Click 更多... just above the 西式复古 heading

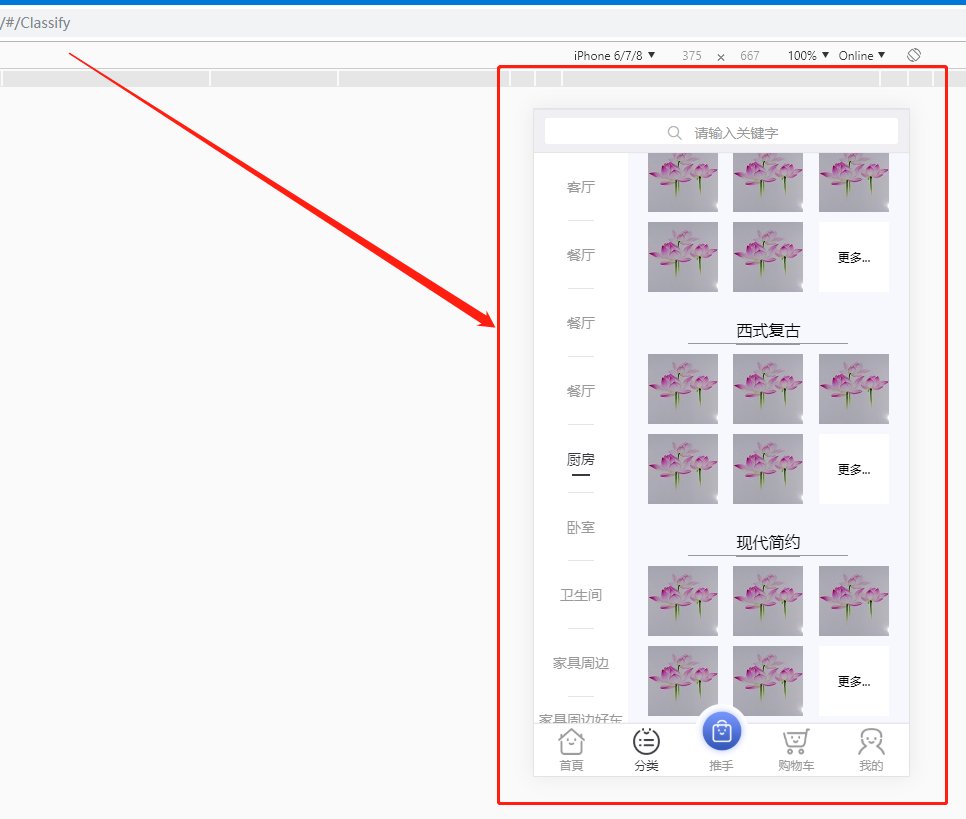pyautogui.click(x=854, y=257)
